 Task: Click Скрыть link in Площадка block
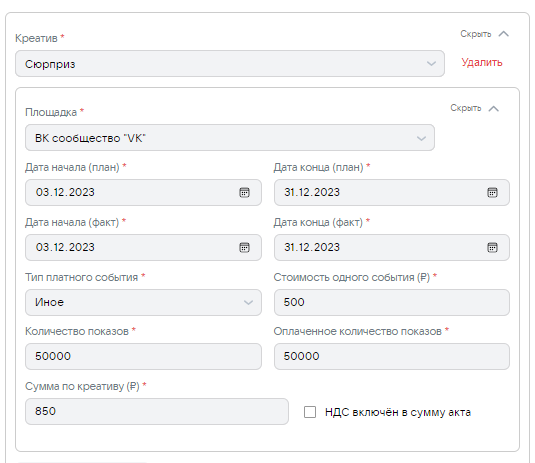point(466,108)
